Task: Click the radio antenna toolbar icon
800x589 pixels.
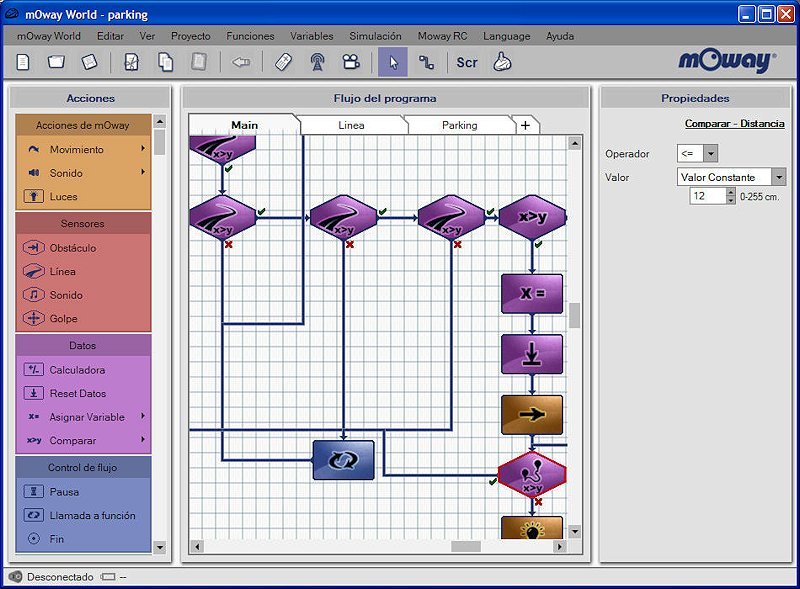Action: [317, 62]
